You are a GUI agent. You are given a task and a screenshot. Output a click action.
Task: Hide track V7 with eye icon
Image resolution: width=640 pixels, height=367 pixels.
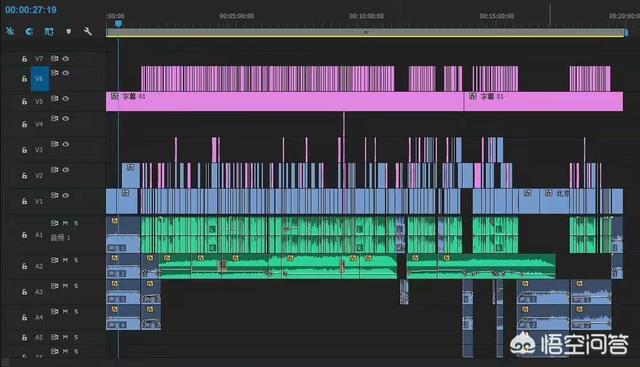(66, 59)
